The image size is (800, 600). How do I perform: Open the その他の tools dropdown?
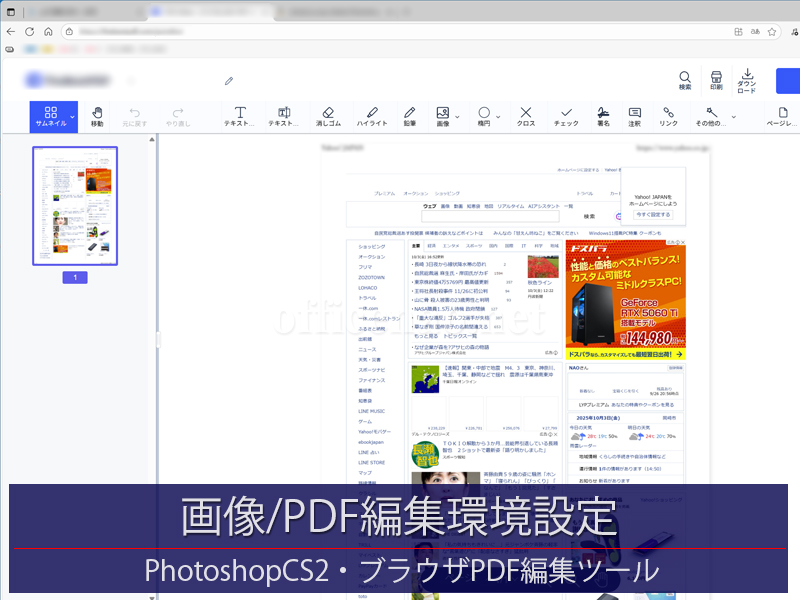[733, 117]
